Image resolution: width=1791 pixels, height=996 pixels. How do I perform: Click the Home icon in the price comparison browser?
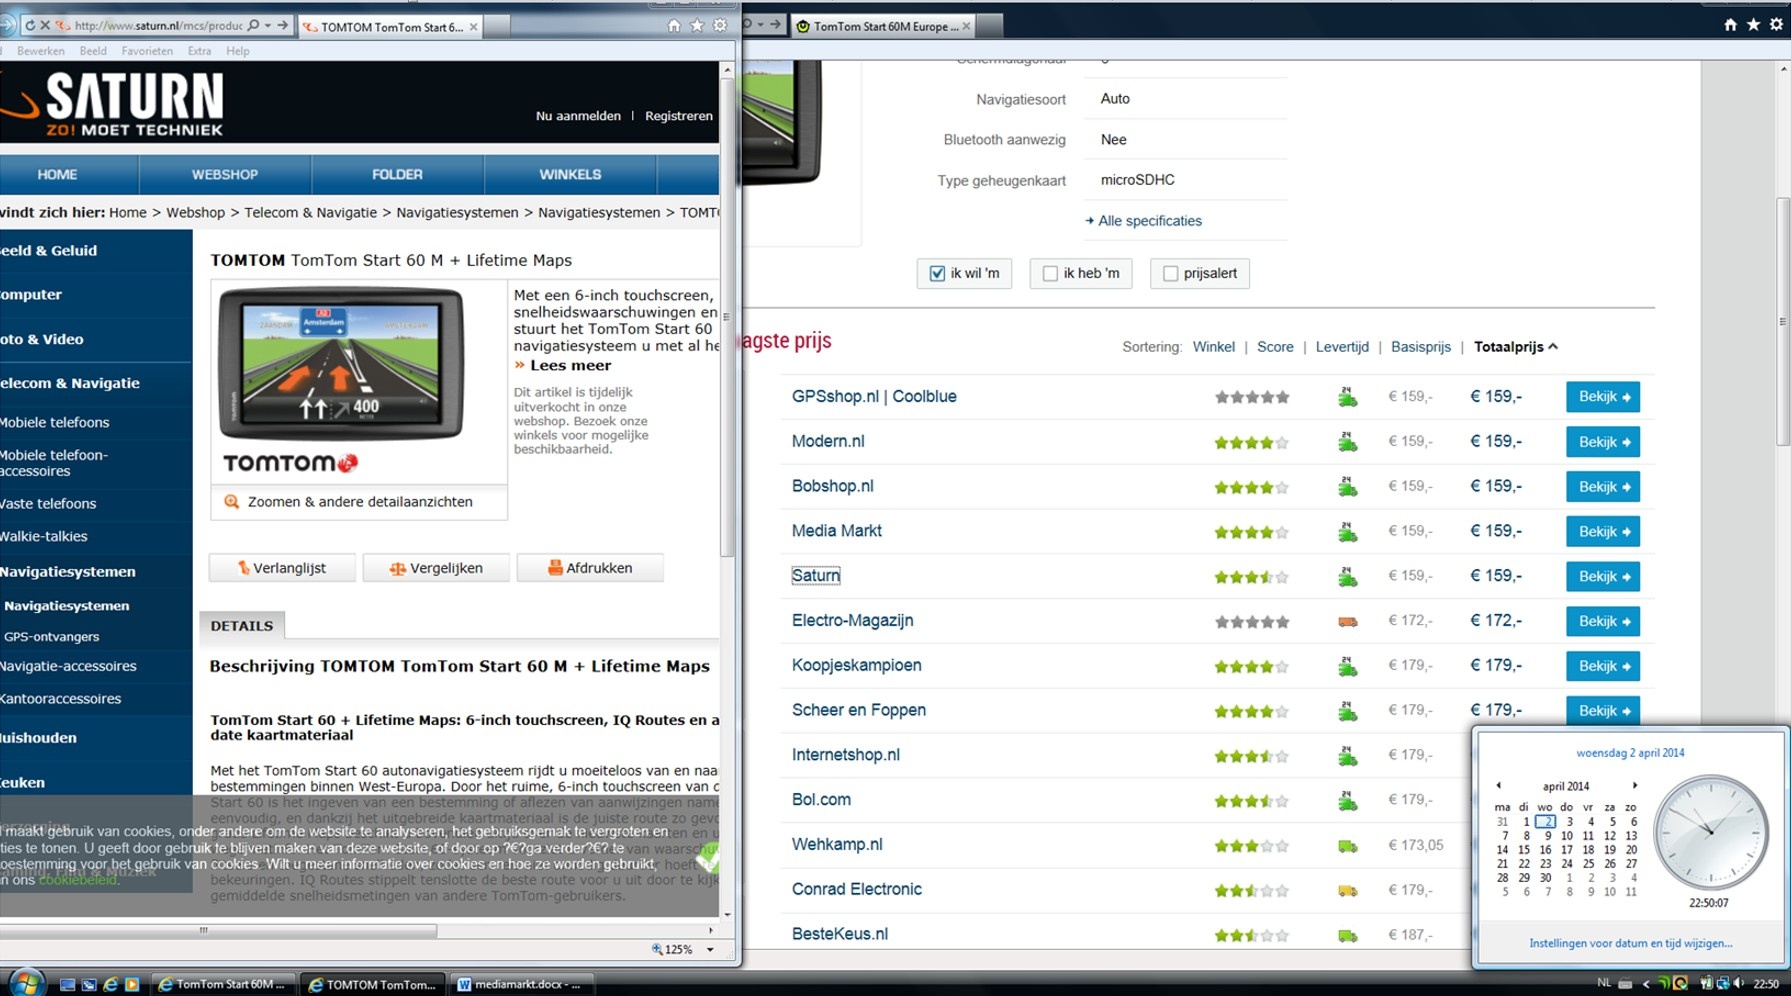tap(1730, 25)
